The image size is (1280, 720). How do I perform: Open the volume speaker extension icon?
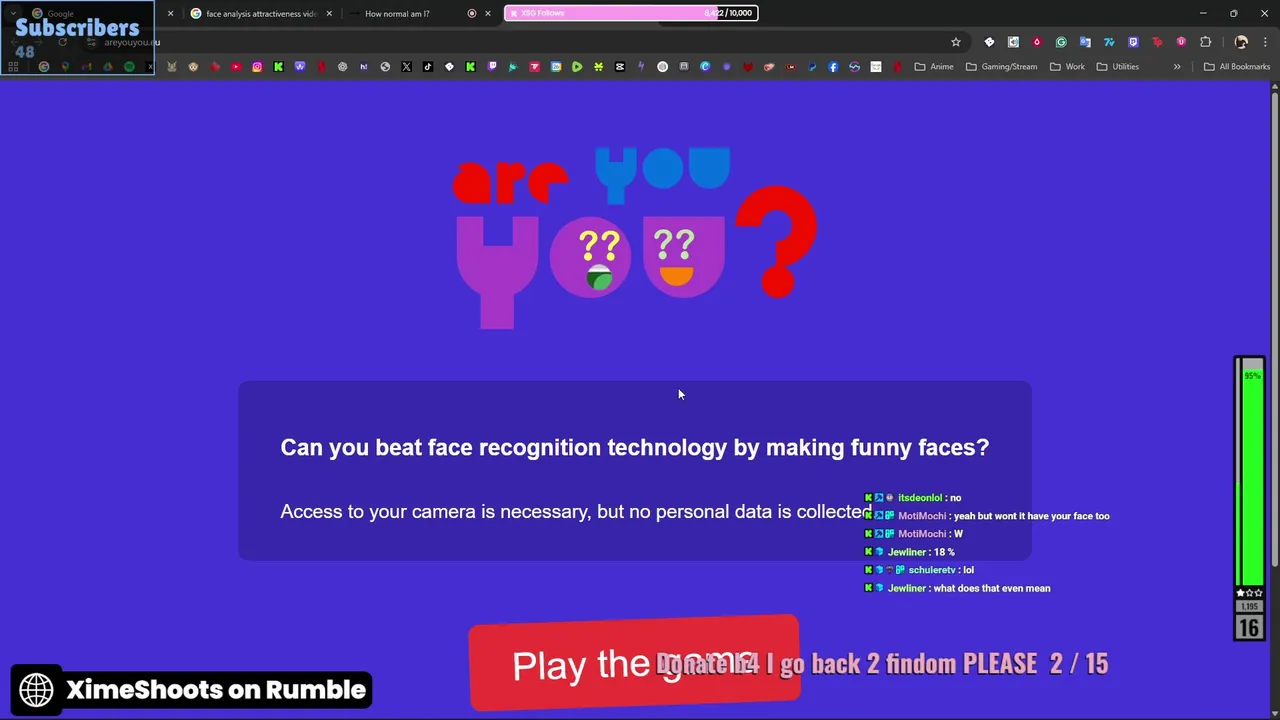1013,42
